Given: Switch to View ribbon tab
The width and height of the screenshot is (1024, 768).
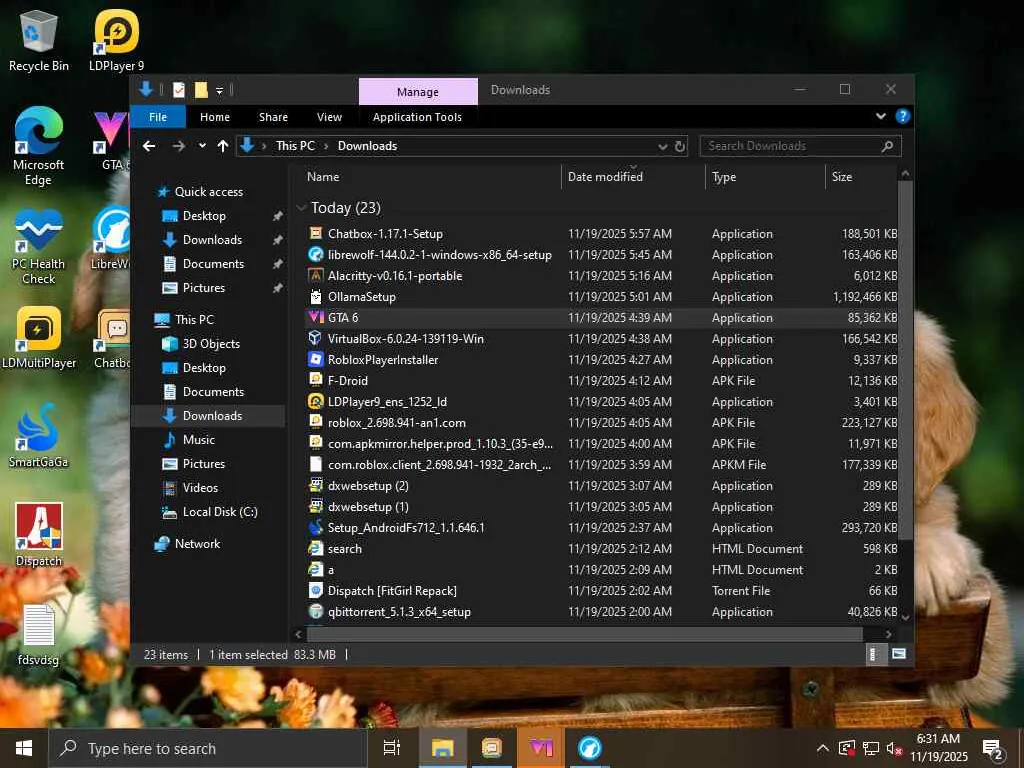Looking at the screenshot, I should [329, 117].
